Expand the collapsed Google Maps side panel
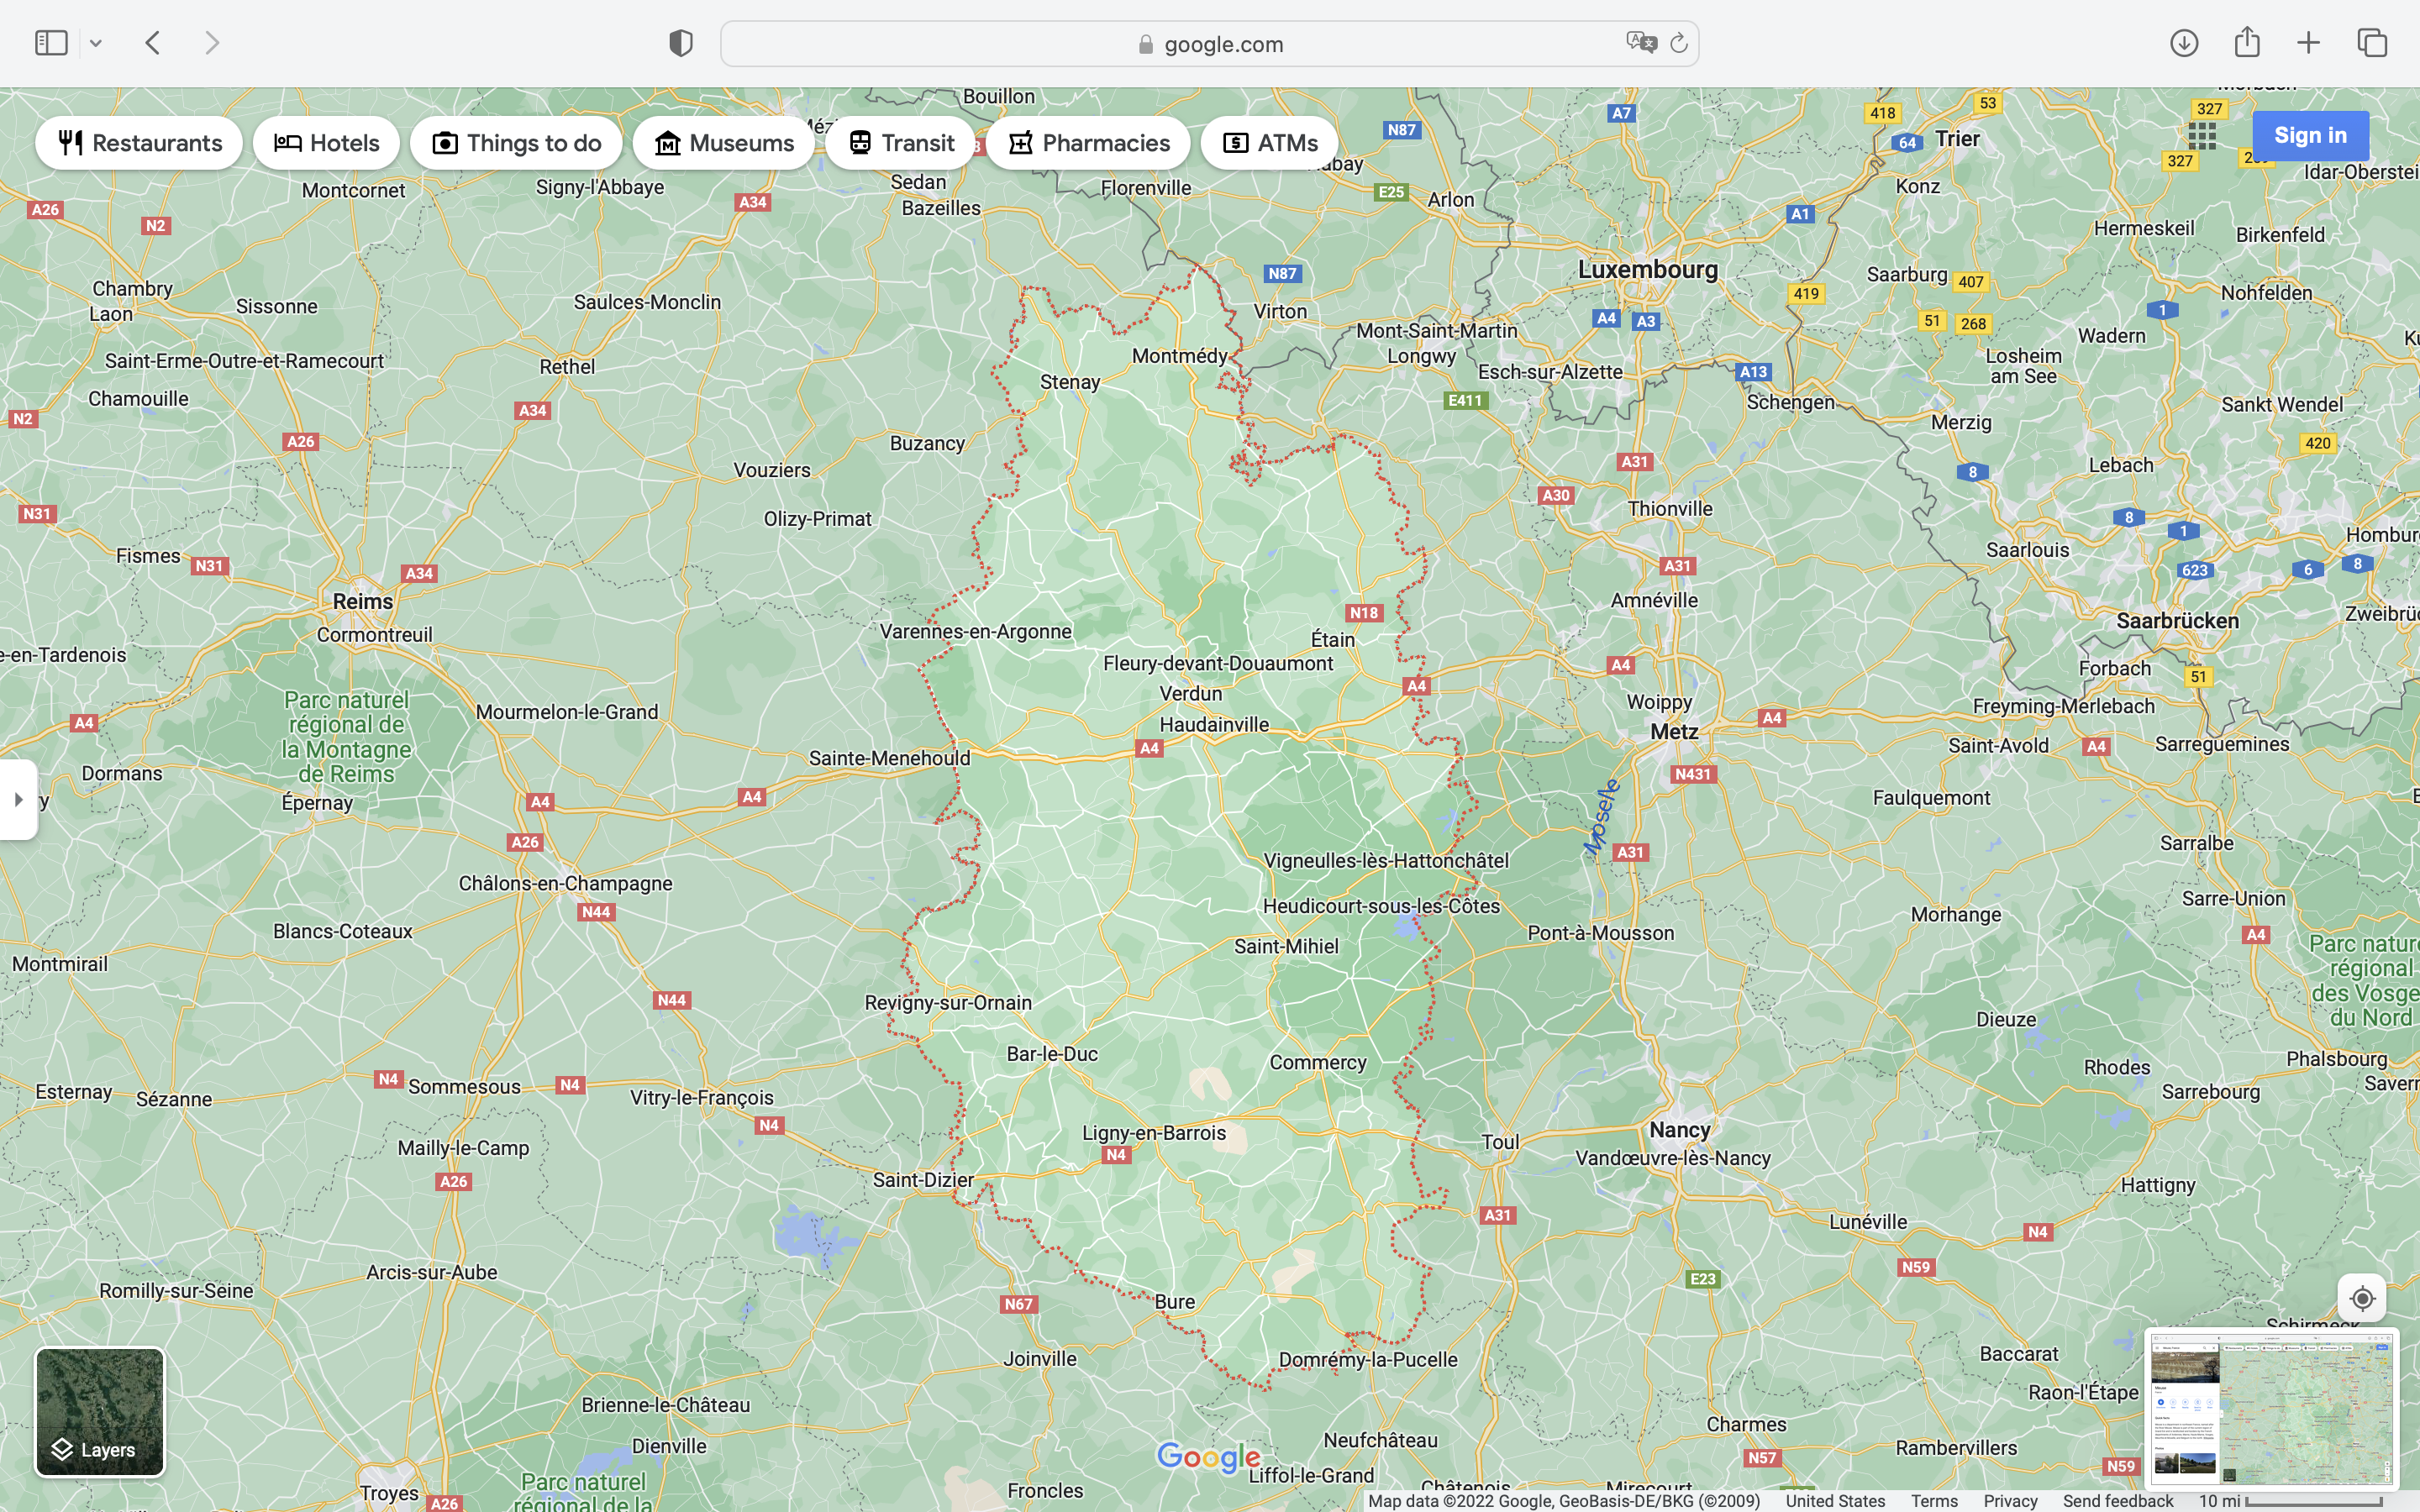 pyautogui.click(x=18, y=799)
